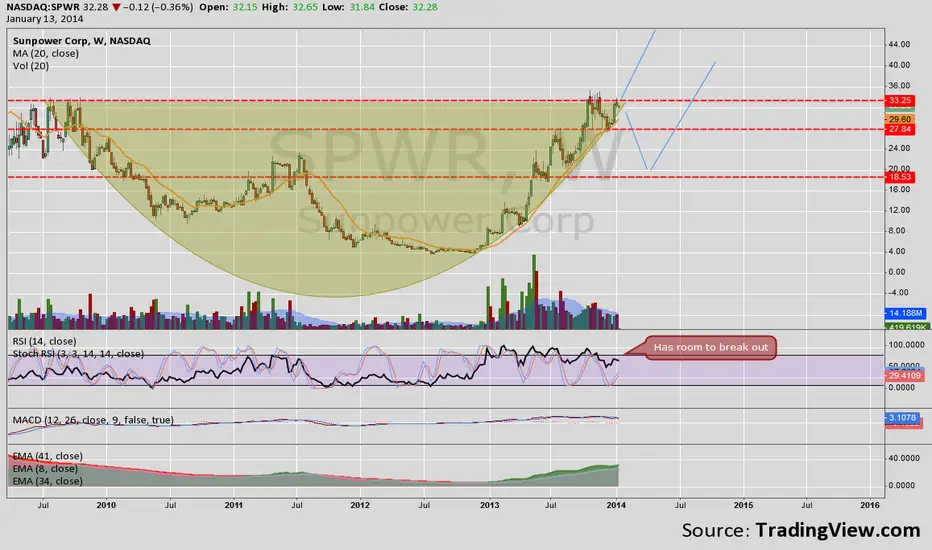This screenshot has height=550, width=932.
Task: Click the 40.0000 label on the EMA pane scale
Action: tap(906, 458)
